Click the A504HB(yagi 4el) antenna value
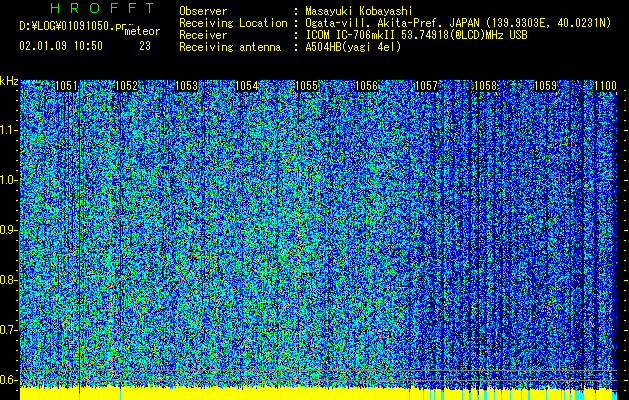 (x=353, y=47)
